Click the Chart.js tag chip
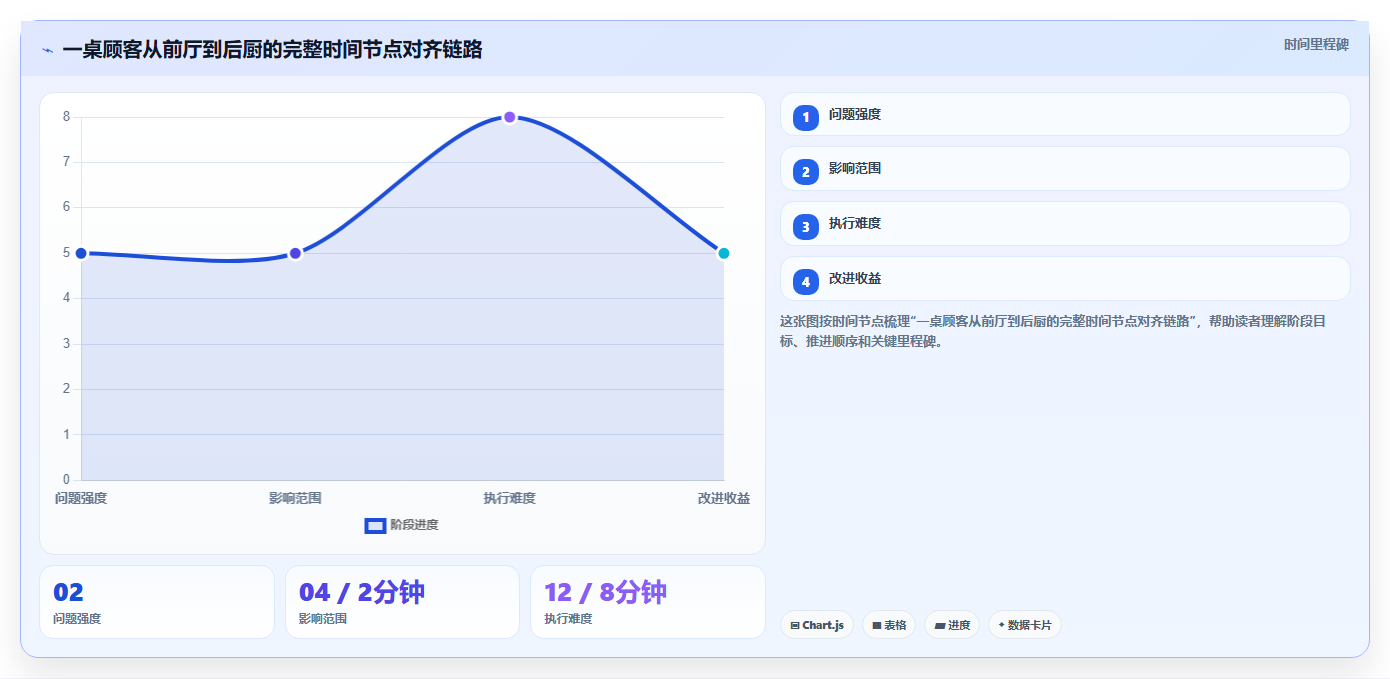Image resolution: width=1390 pixels, height=679 pixels. 817,625
